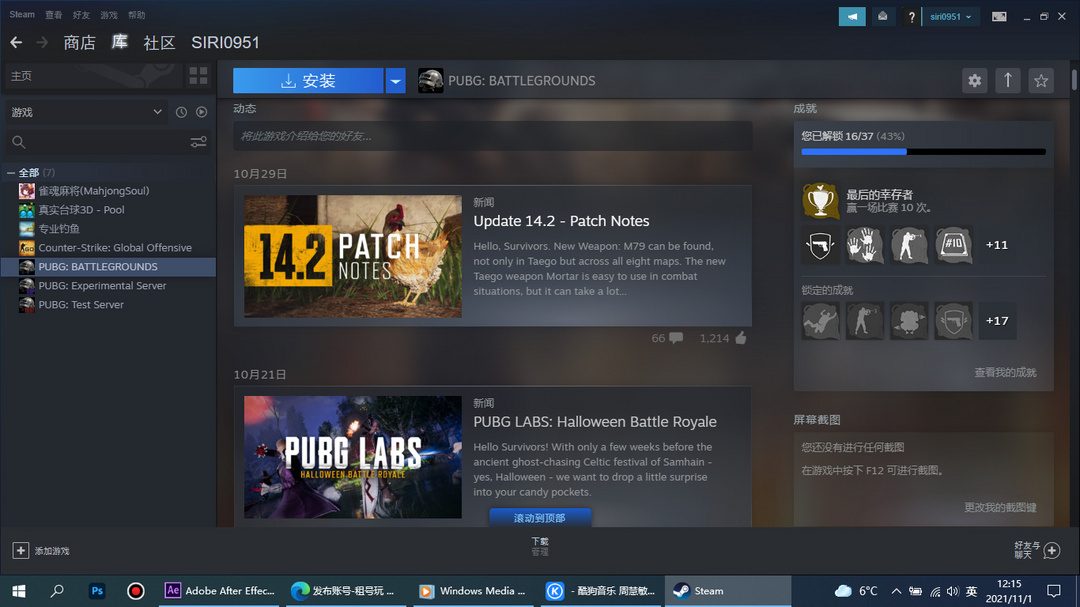Click the red record taskbar icon
Viewport: 1080px width, 607px height.
pos(136,590)
